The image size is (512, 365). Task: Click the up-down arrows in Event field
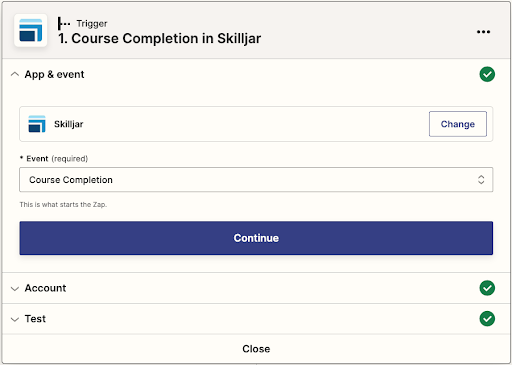(481, 180)
